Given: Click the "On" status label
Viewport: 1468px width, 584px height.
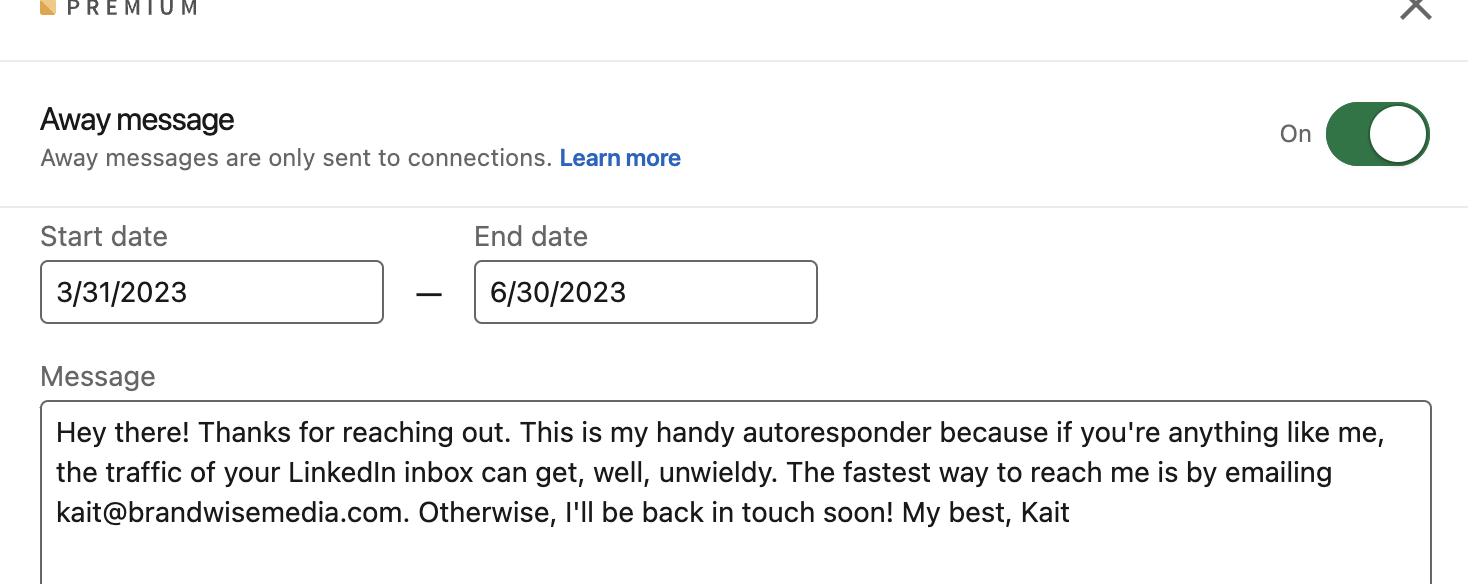Looking at the screenshot, I should coord(1295,134).
